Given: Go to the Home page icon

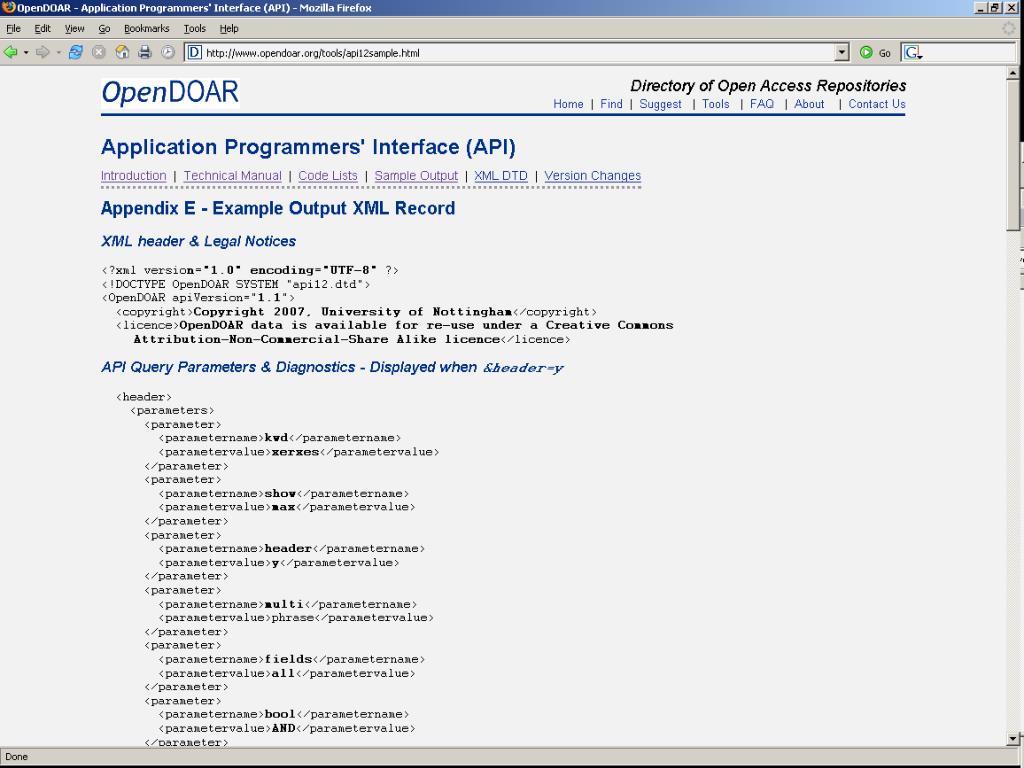Looking at the screenshot, I should point(122,52).
